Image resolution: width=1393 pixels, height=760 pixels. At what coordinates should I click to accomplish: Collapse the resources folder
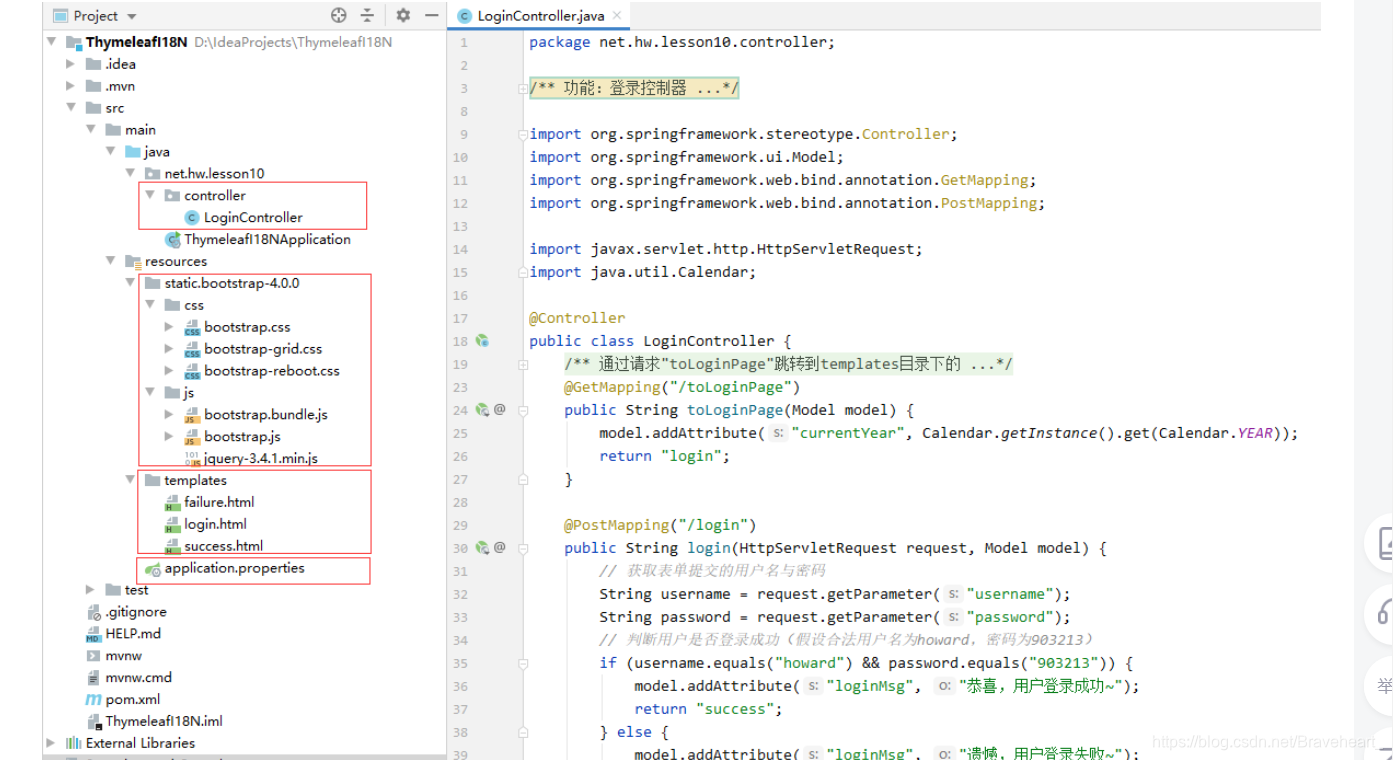110,261
